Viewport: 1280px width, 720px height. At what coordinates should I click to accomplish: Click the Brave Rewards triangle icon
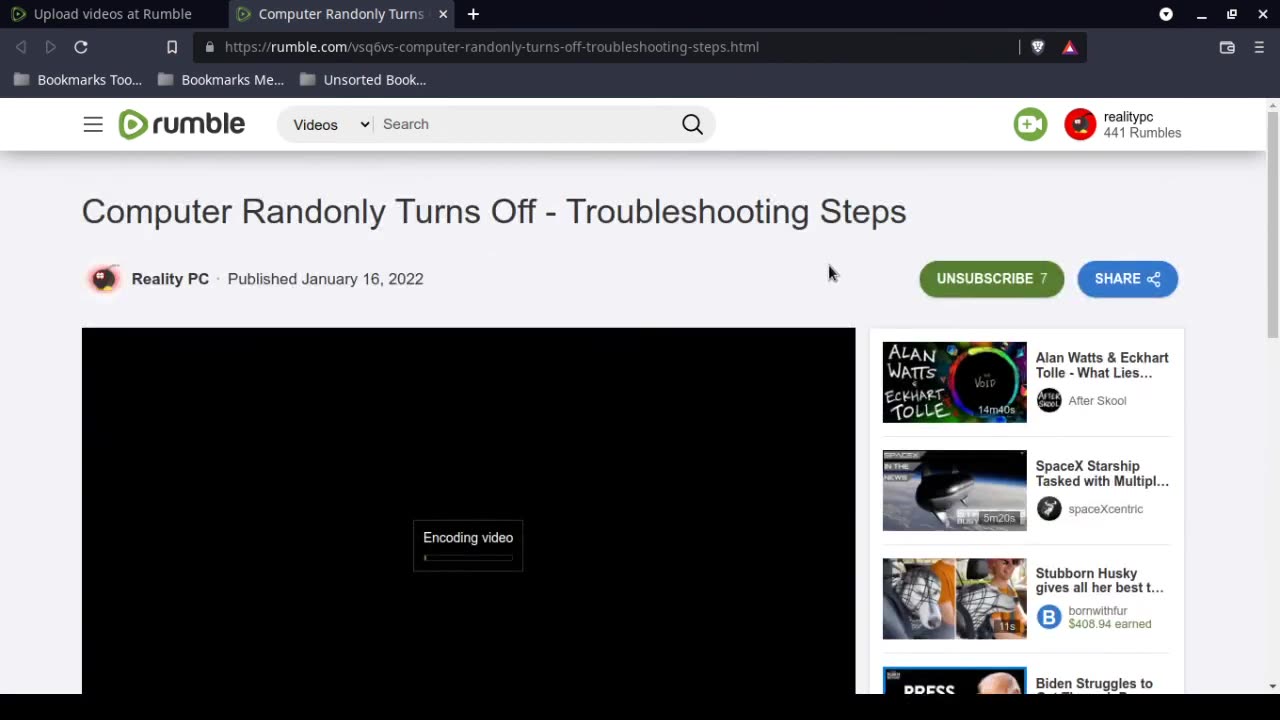(x=1070, y=47)
